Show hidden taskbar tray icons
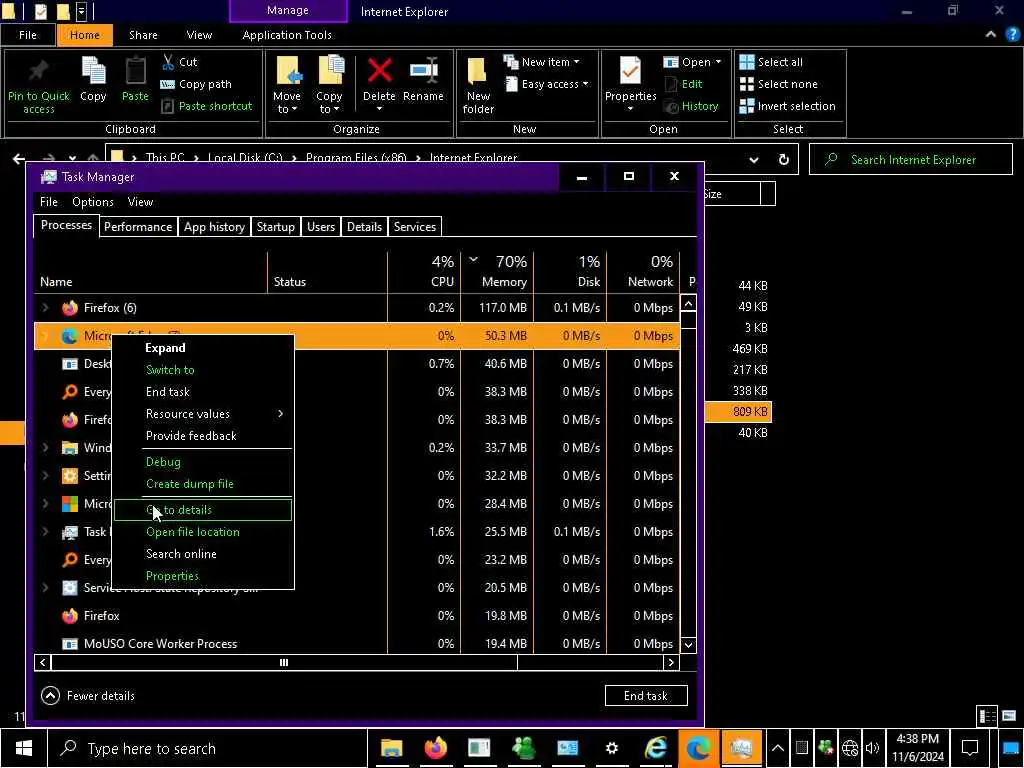This screenshot has width=1024, height=768. point(778,748)
